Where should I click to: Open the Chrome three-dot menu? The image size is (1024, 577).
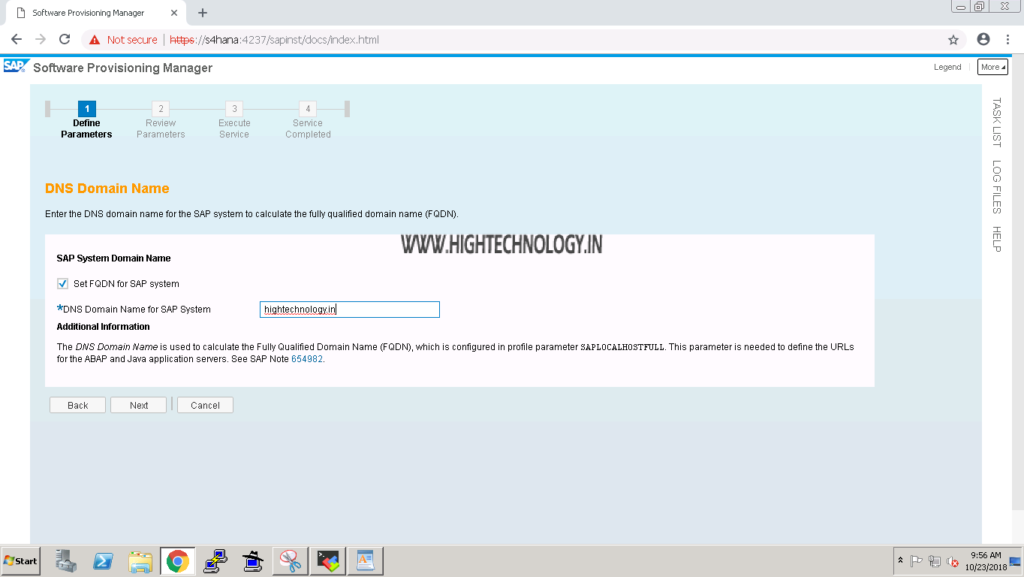click(x=1008, y=40)
